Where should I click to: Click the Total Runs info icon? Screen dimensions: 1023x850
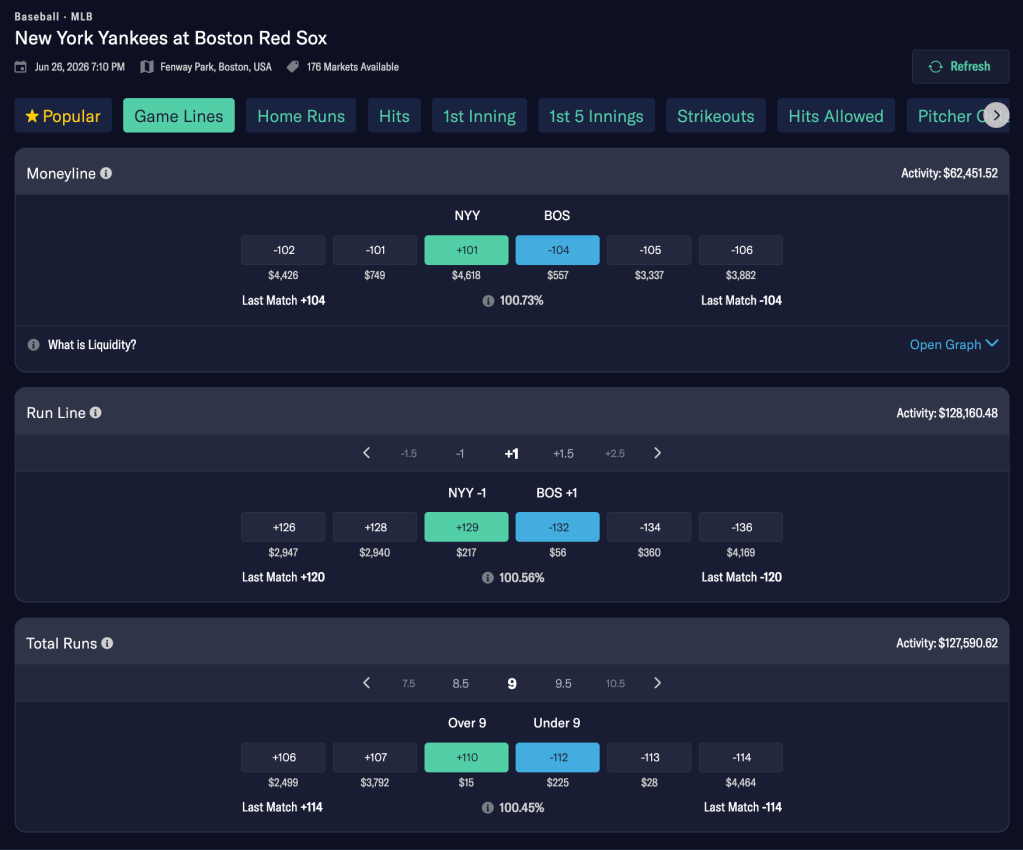point(107,643)
